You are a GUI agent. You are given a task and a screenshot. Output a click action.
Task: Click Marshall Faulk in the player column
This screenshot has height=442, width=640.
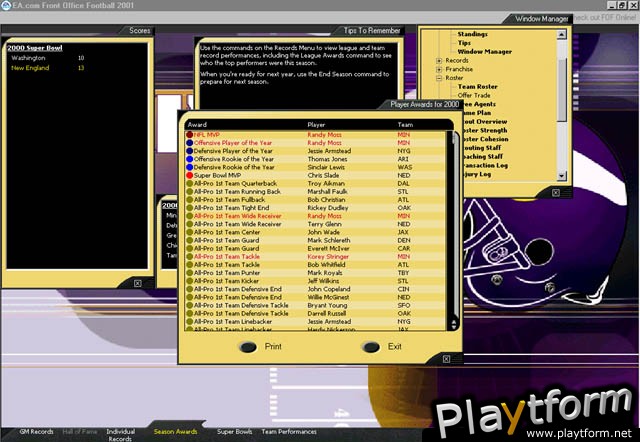[x=327, y=191]
